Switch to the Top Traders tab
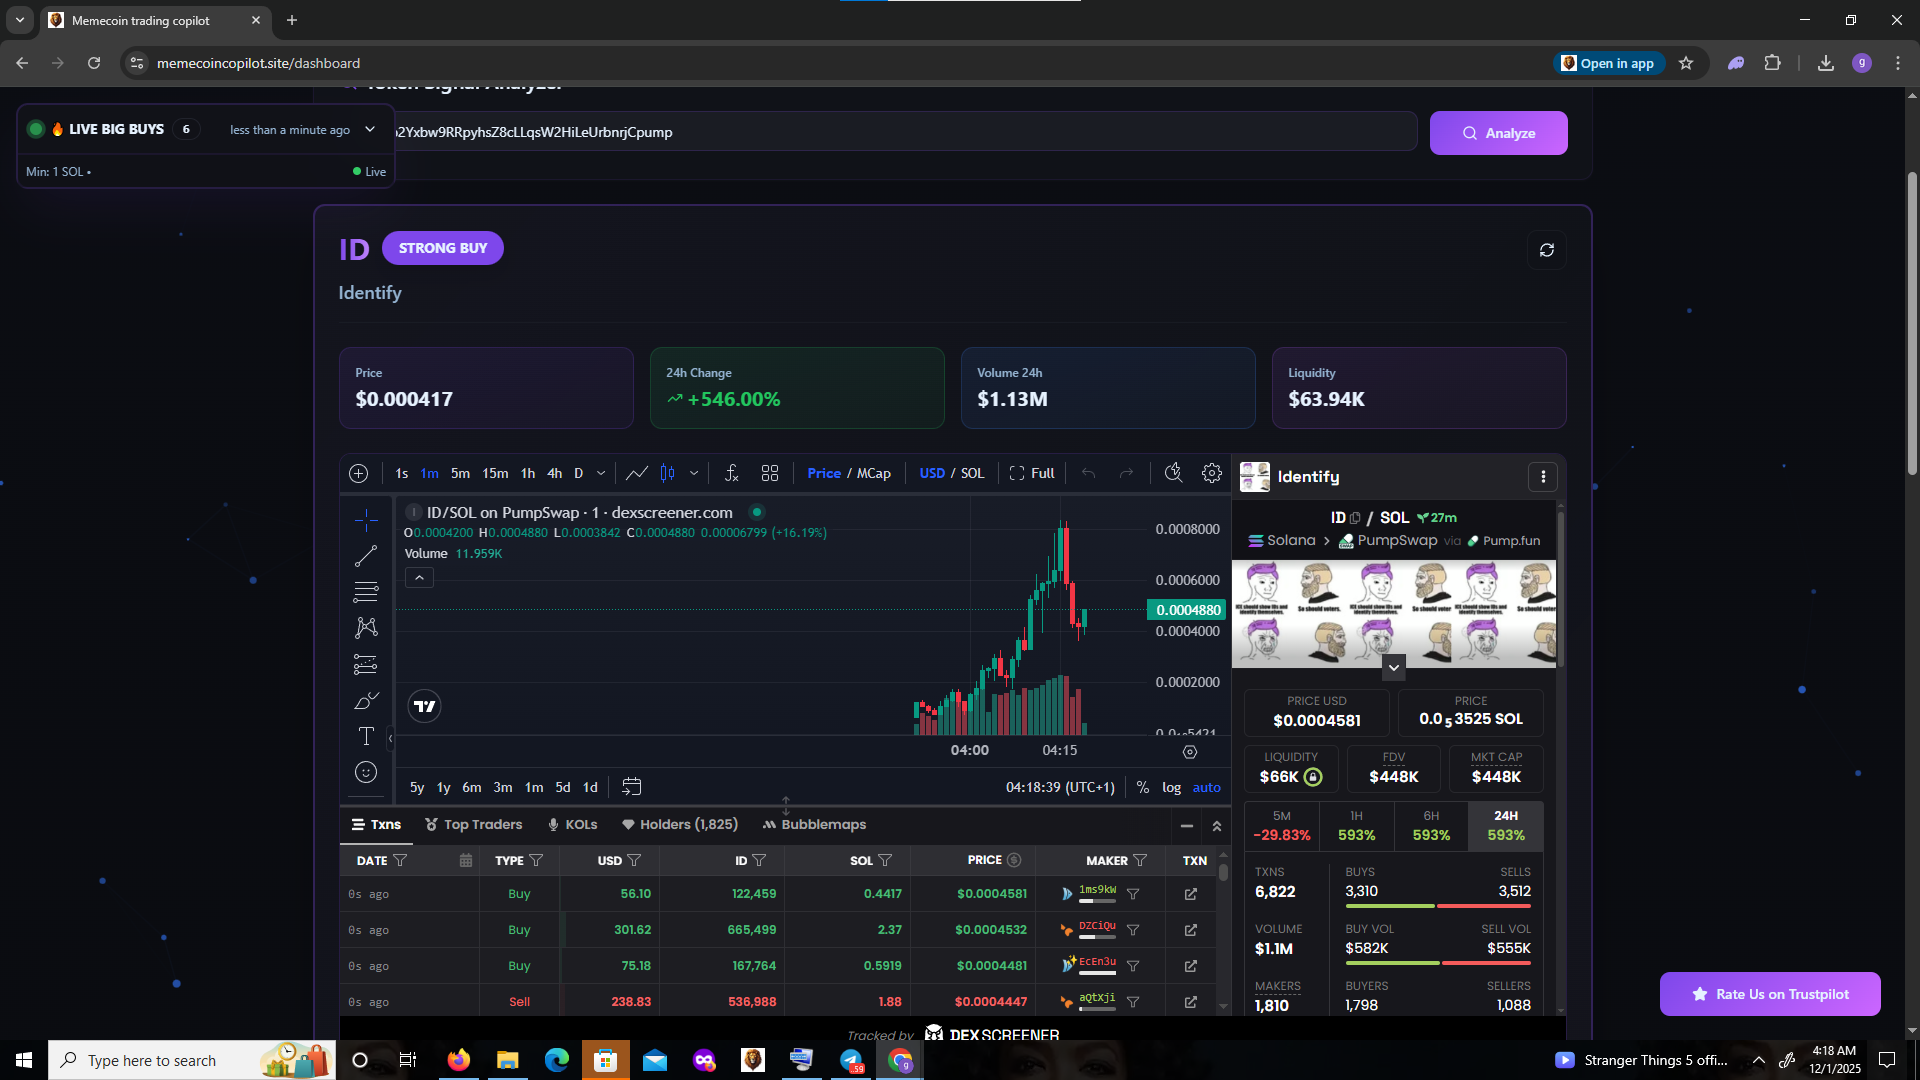 (483, 824)
